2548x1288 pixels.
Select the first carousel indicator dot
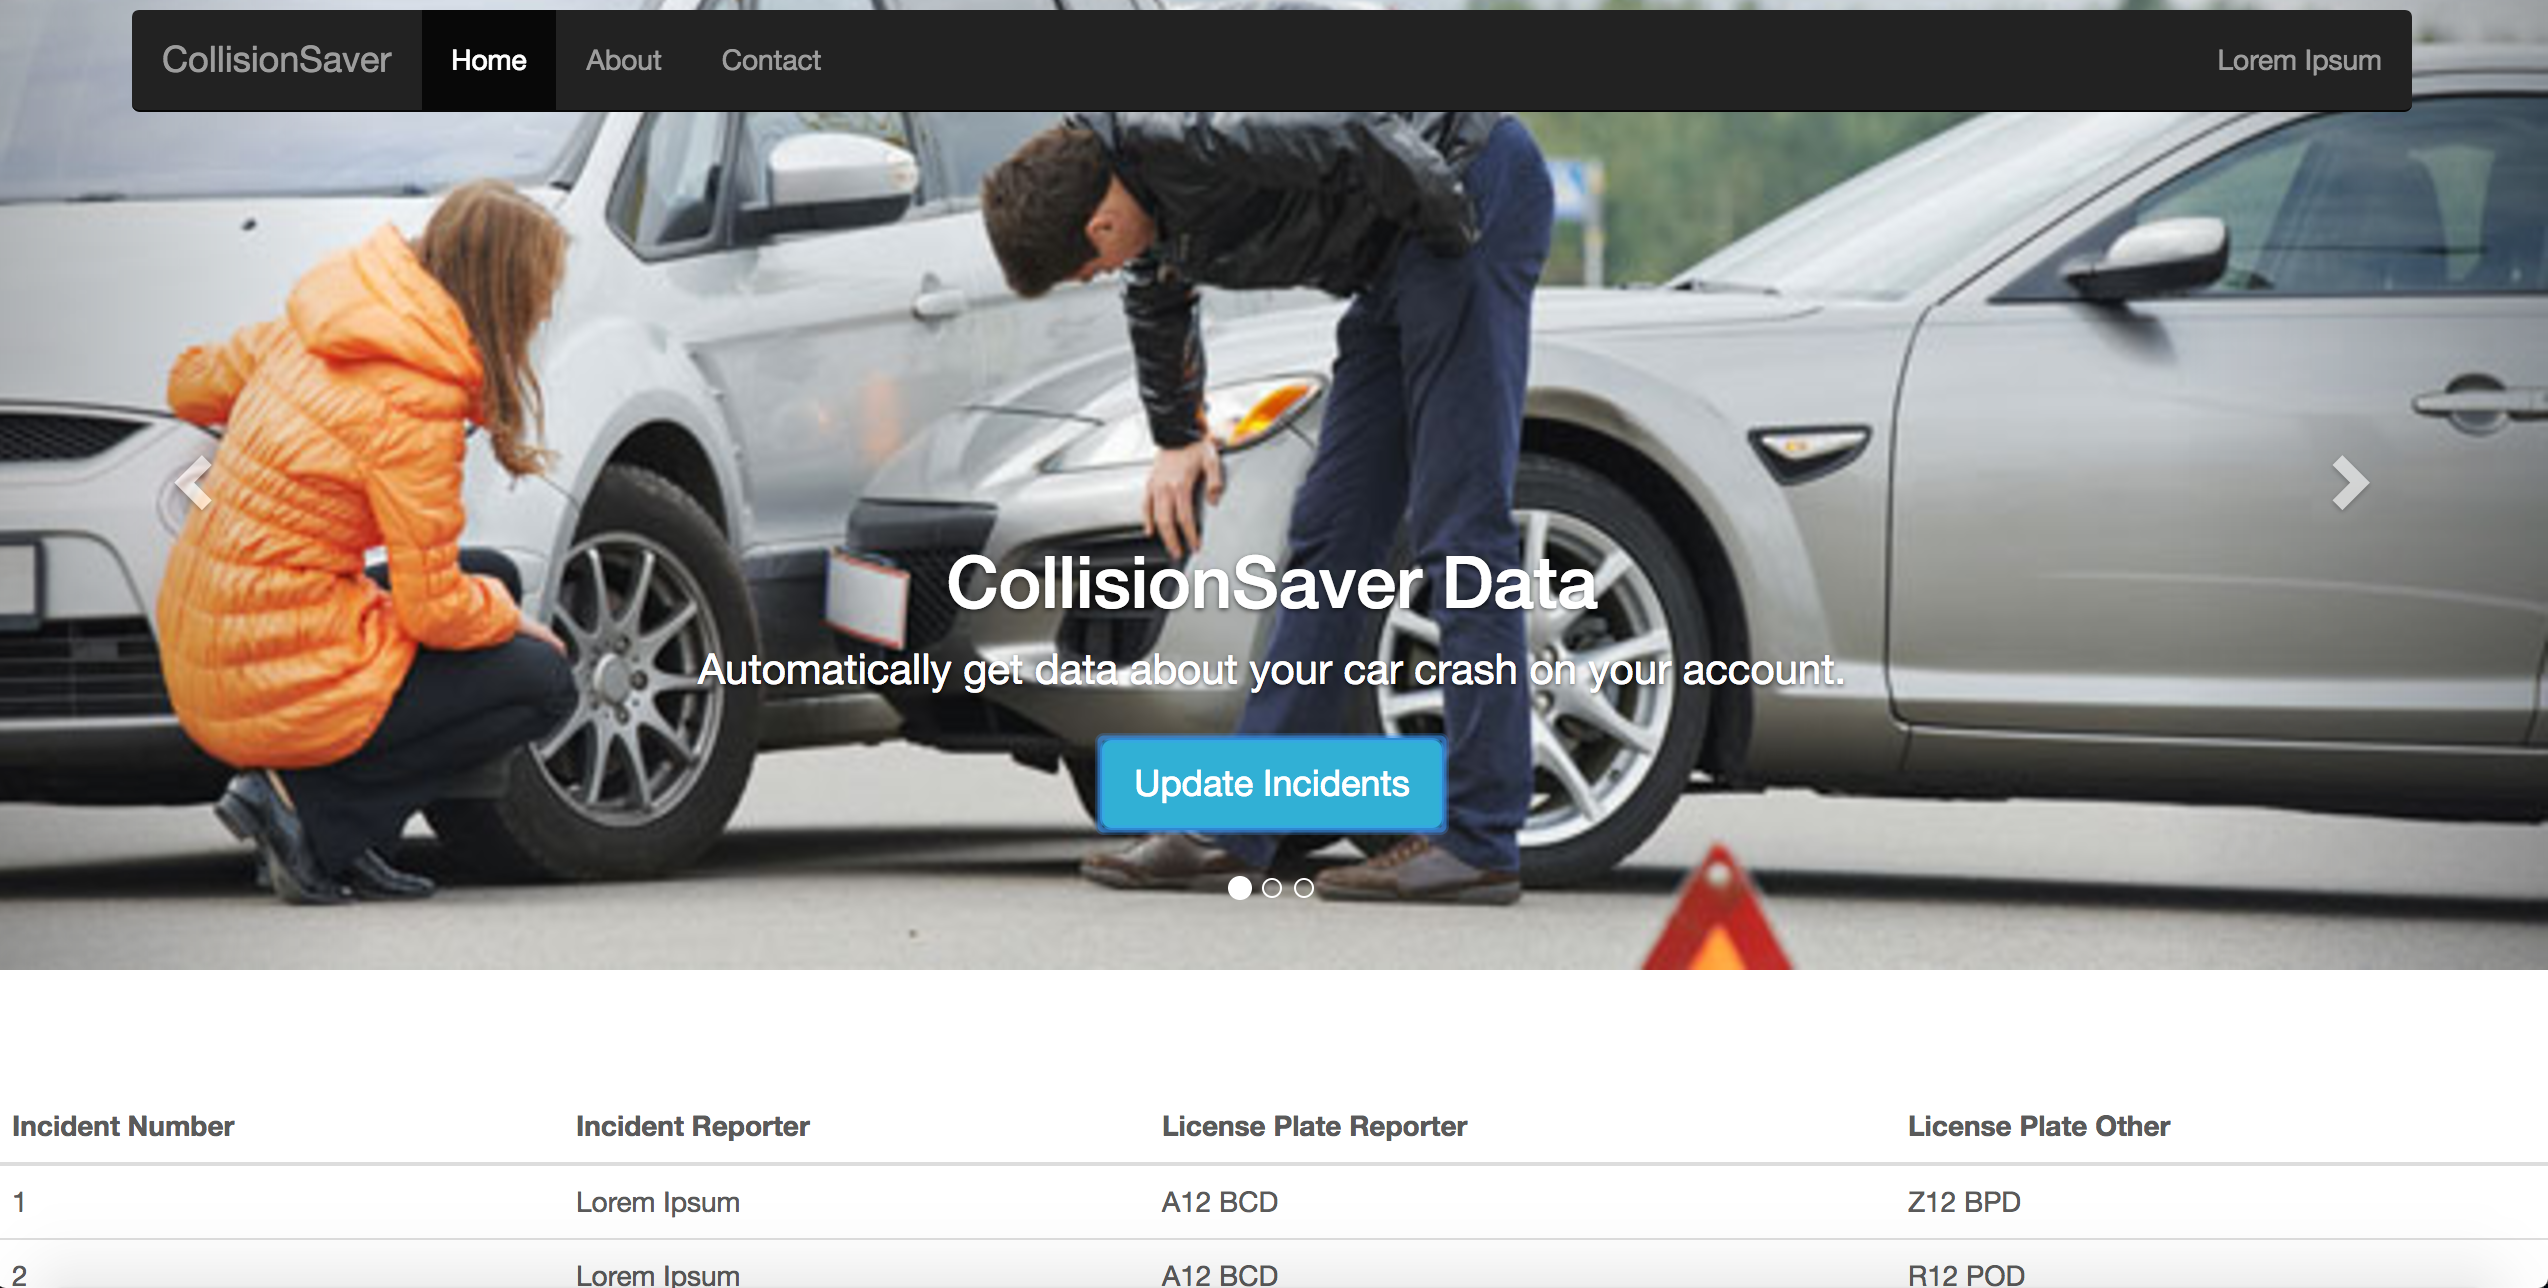tap(1239, 888)
